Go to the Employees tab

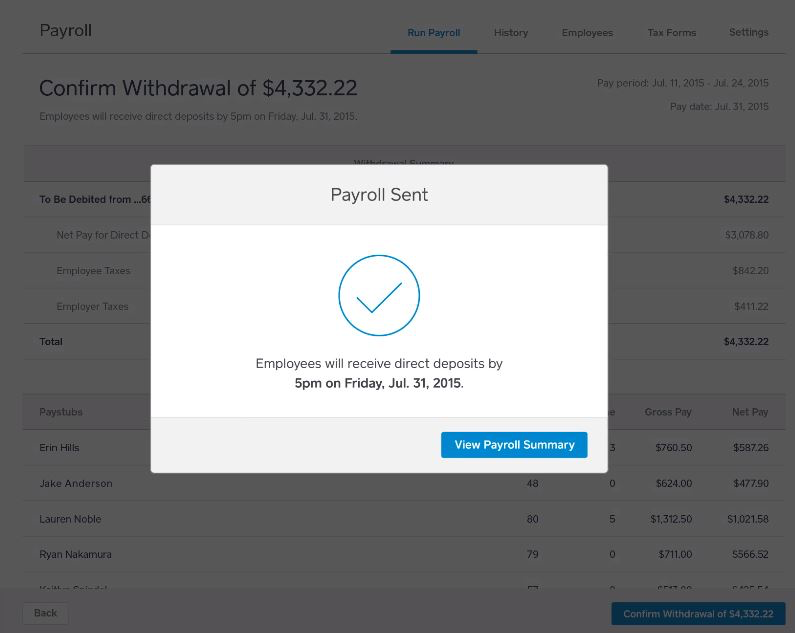(x=587, y=33)
